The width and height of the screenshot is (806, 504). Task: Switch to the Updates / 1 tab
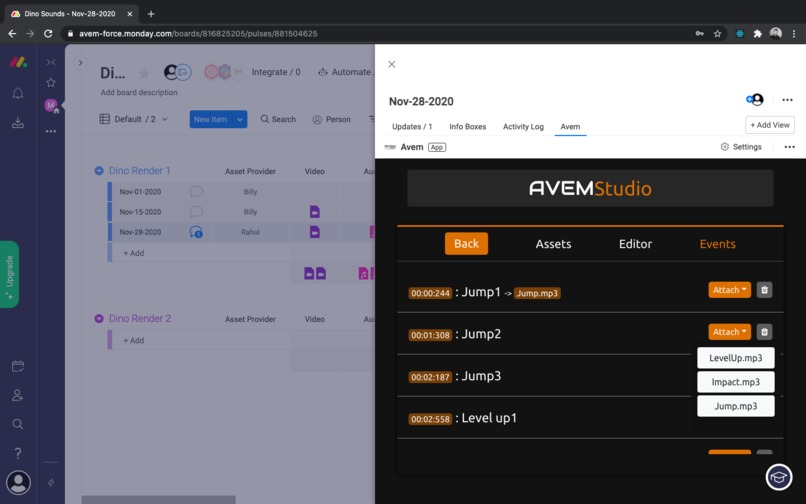(x=412, y=127)
